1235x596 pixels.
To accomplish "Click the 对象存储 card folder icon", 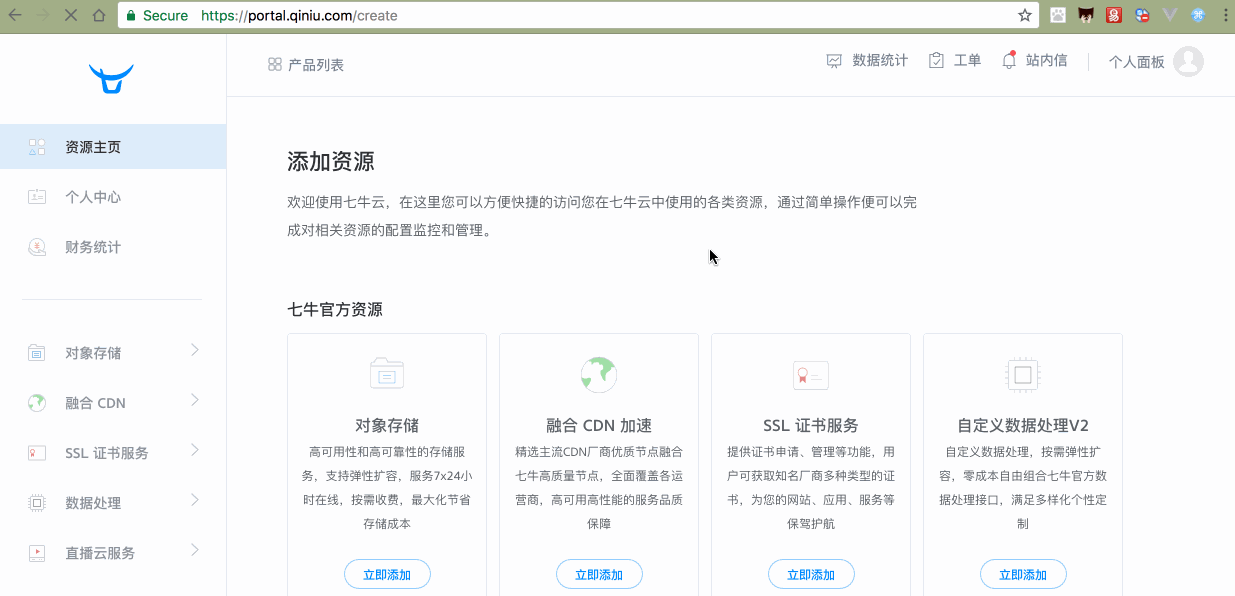I will 387,374.
